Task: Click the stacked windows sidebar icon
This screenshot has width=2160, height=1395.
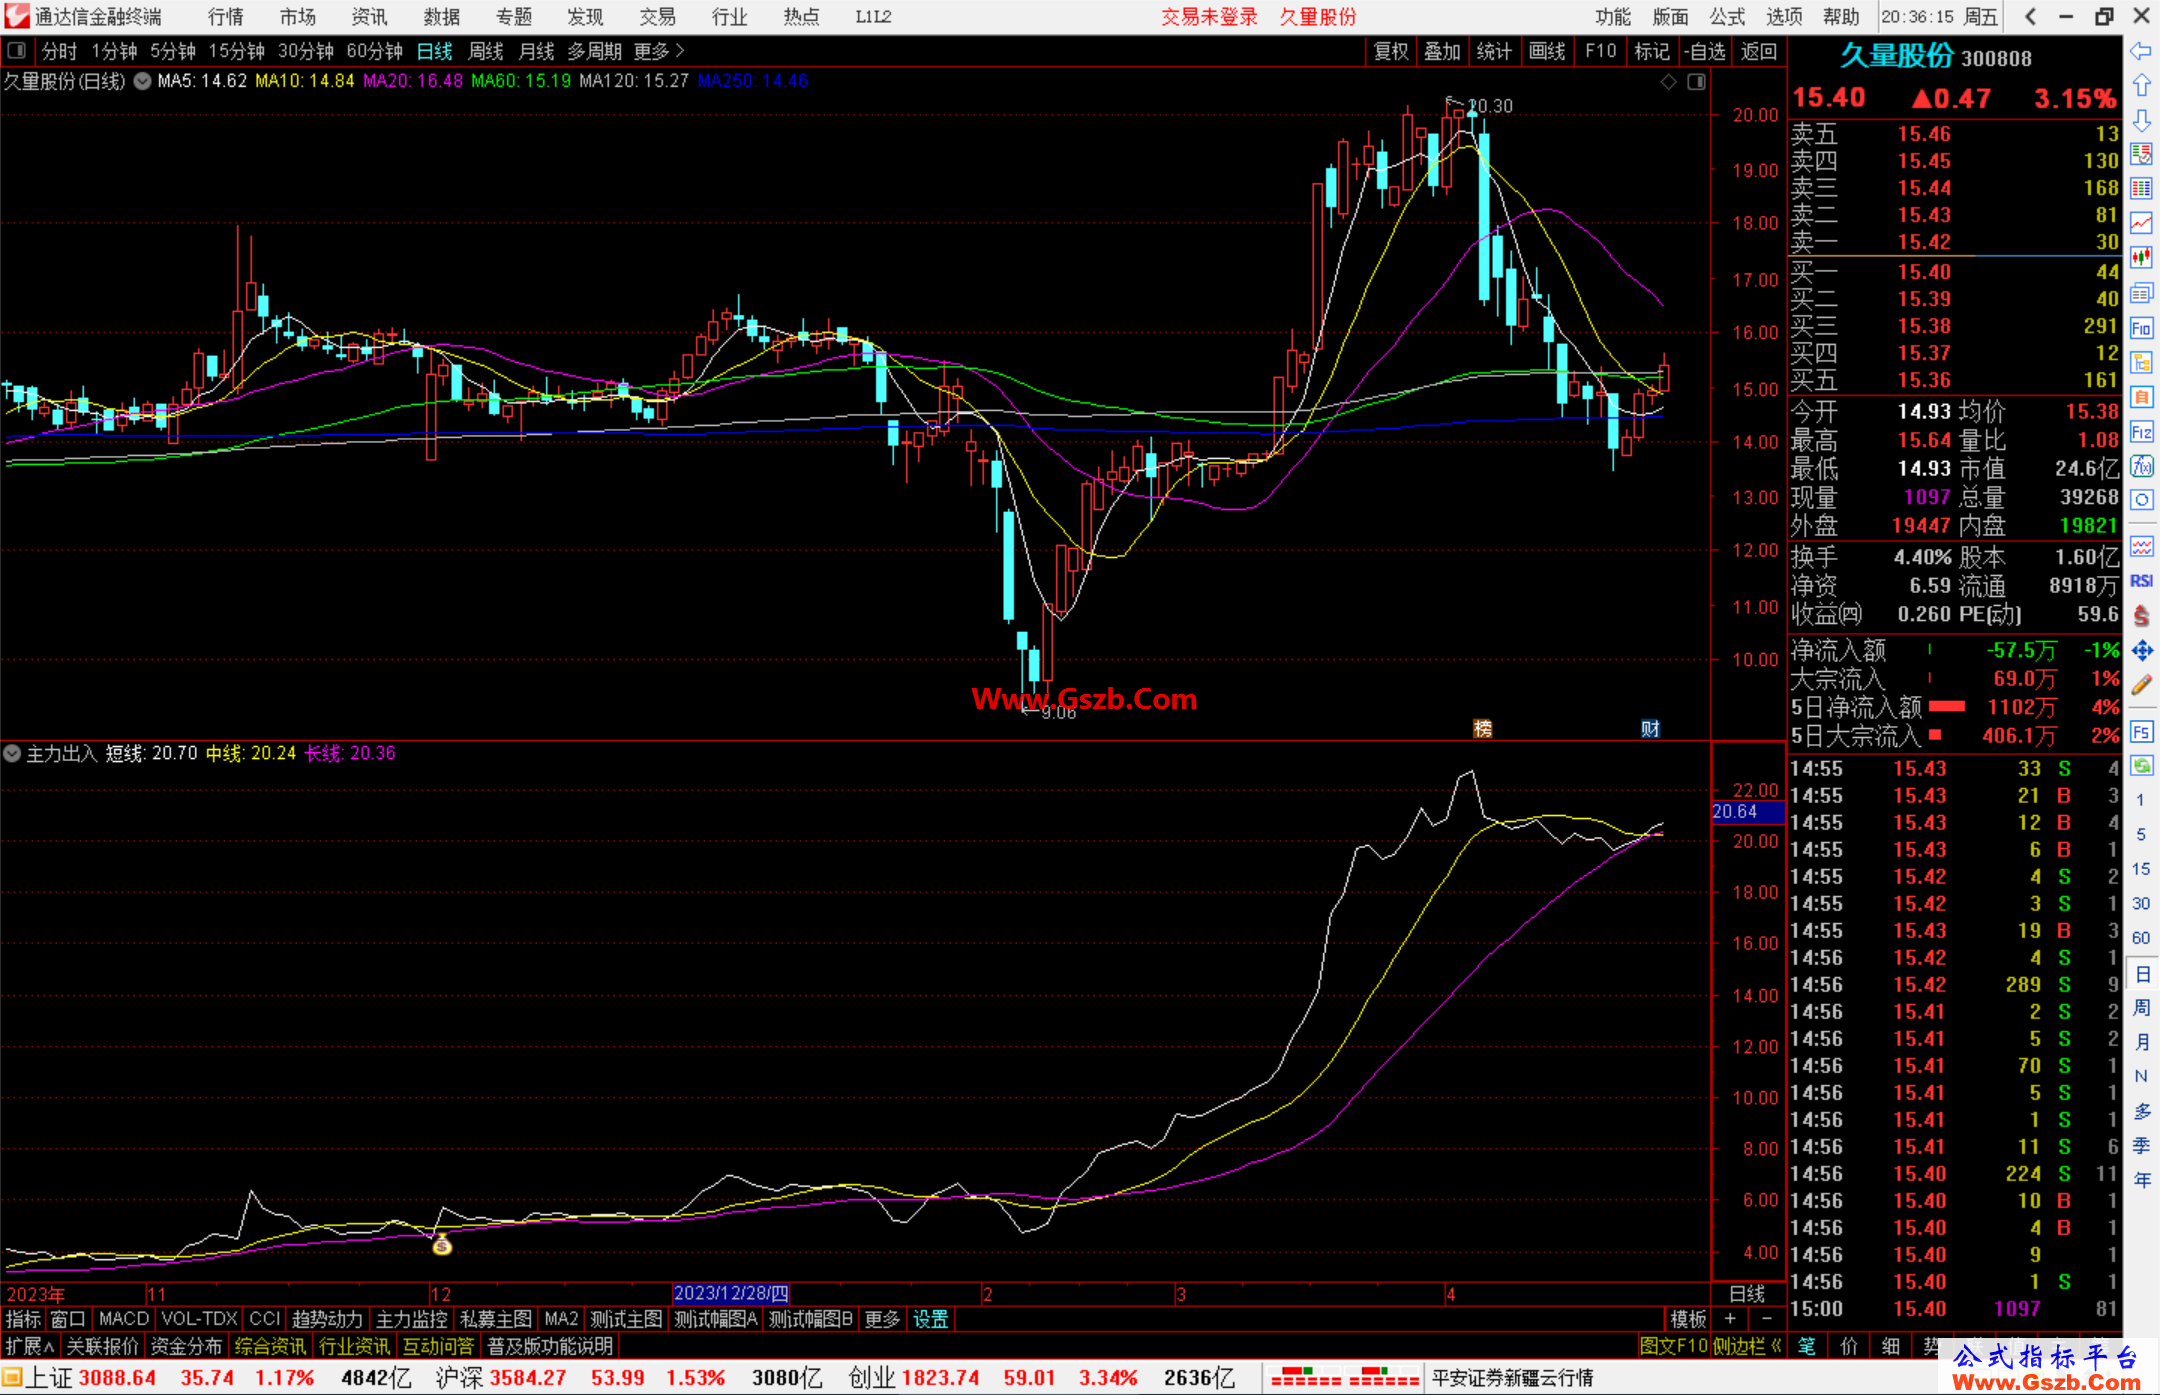Action: pyautogui.click(x=2141, y=293)
